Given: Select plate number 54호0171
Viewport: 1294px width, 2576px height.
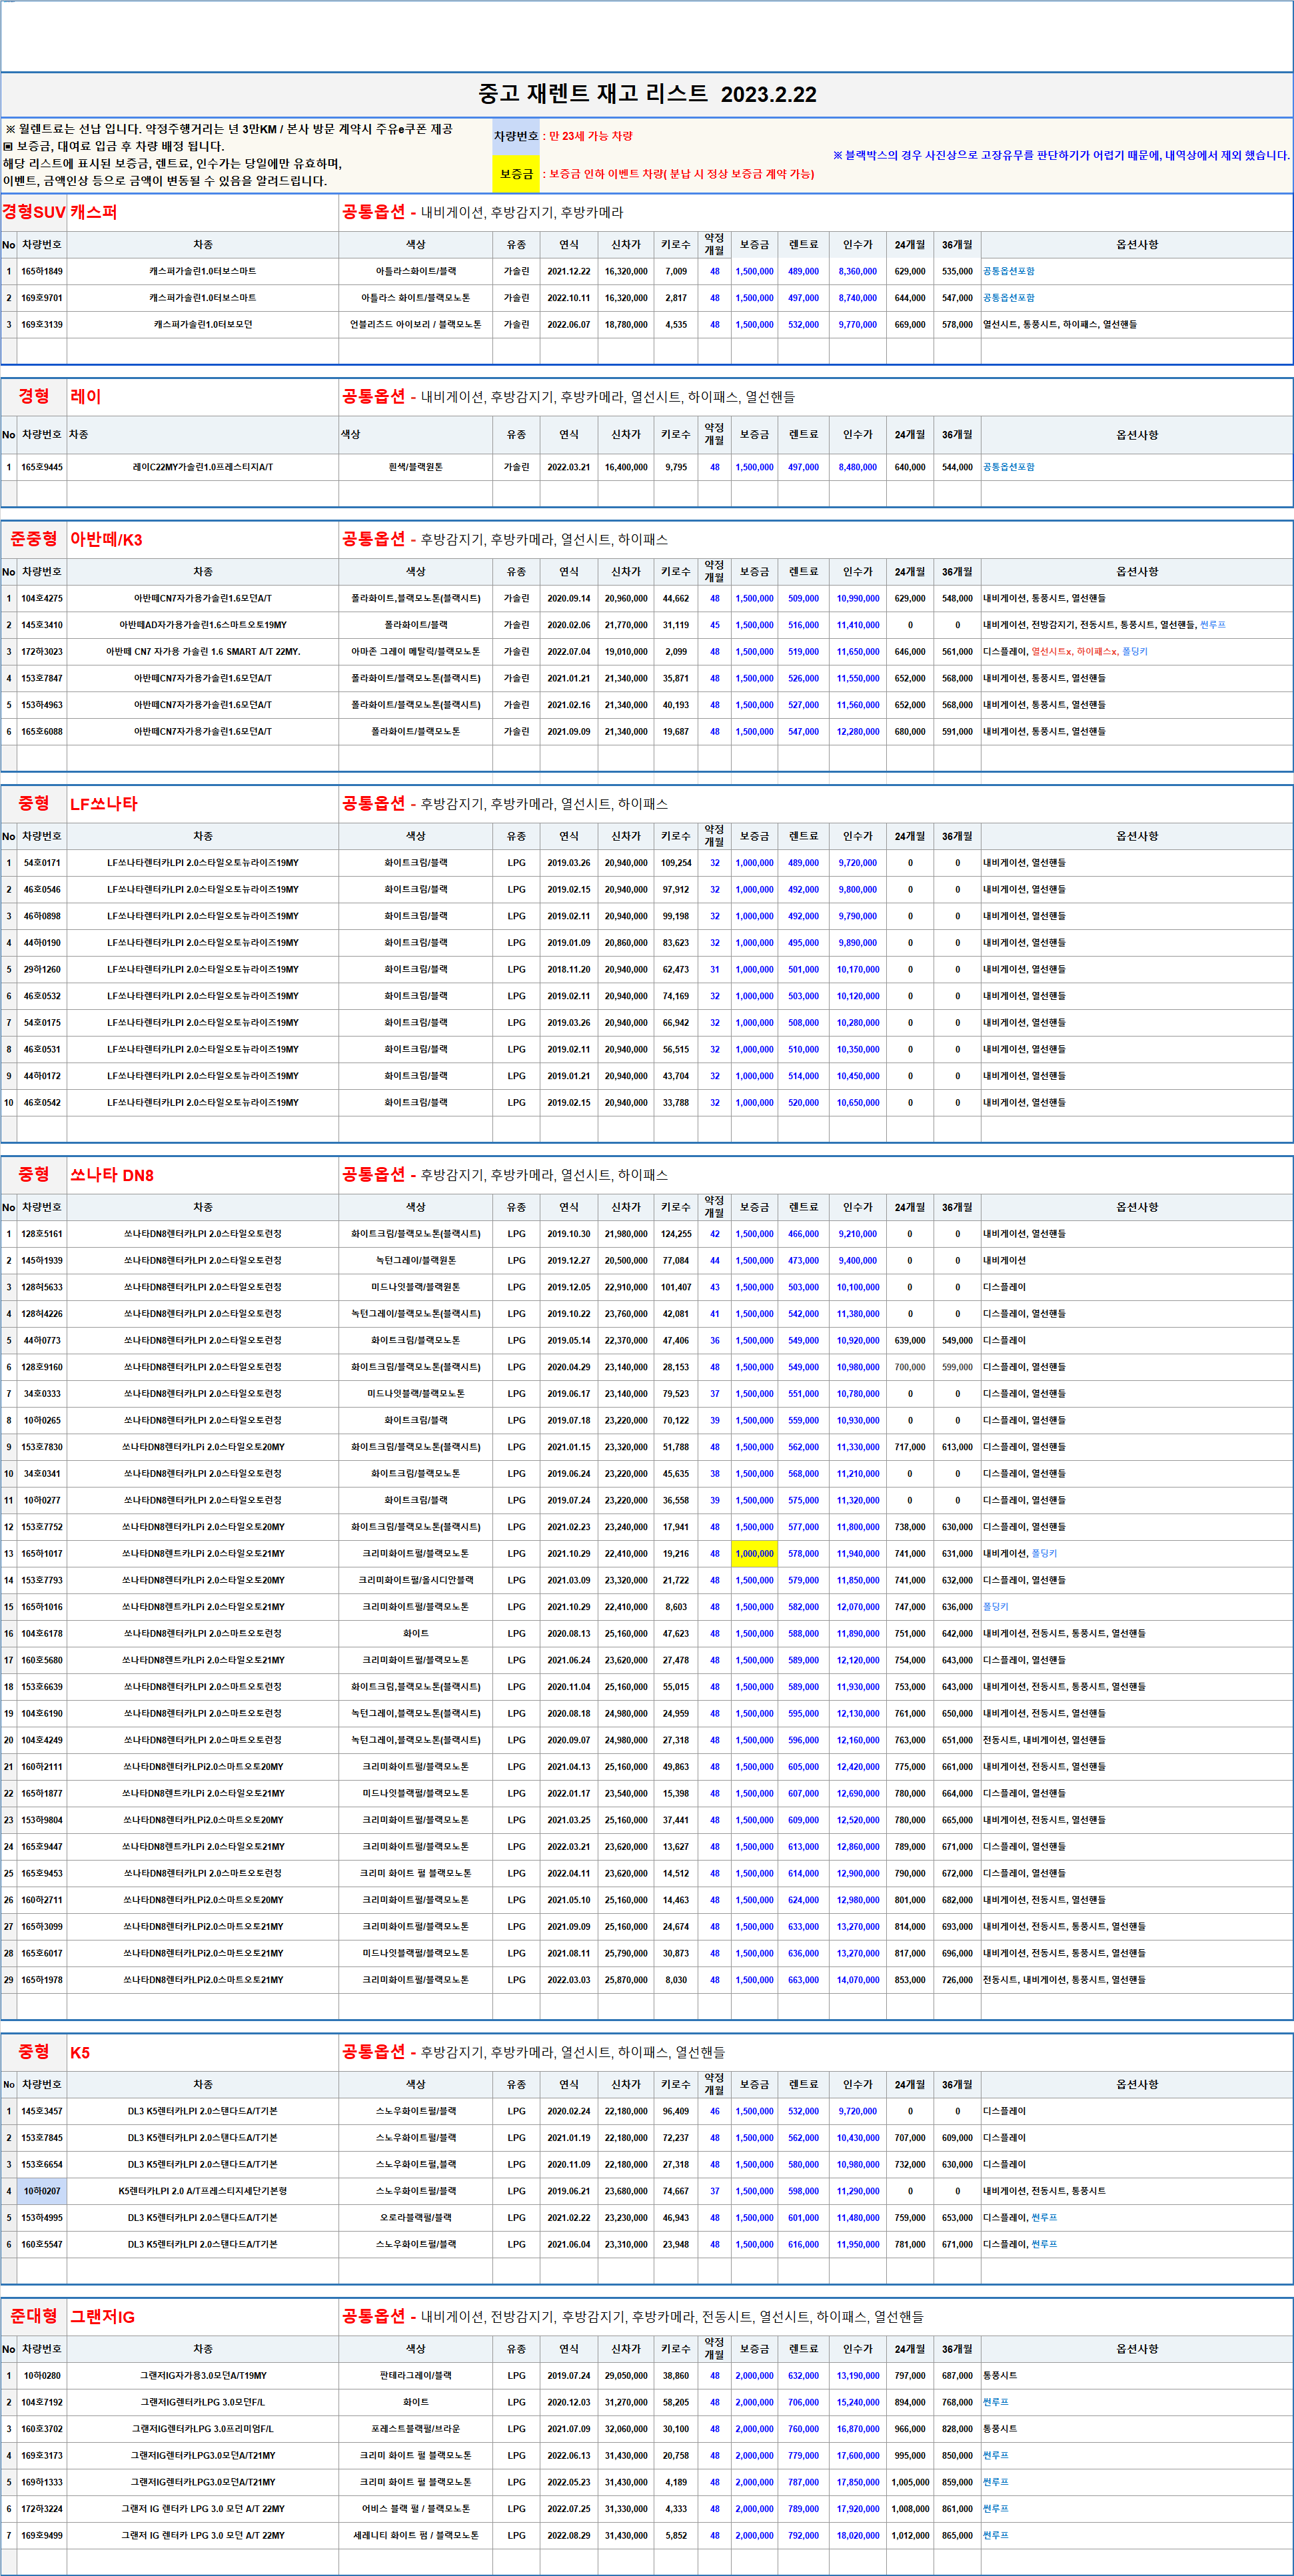Looking at the screenshot, I should click(42, 863).
